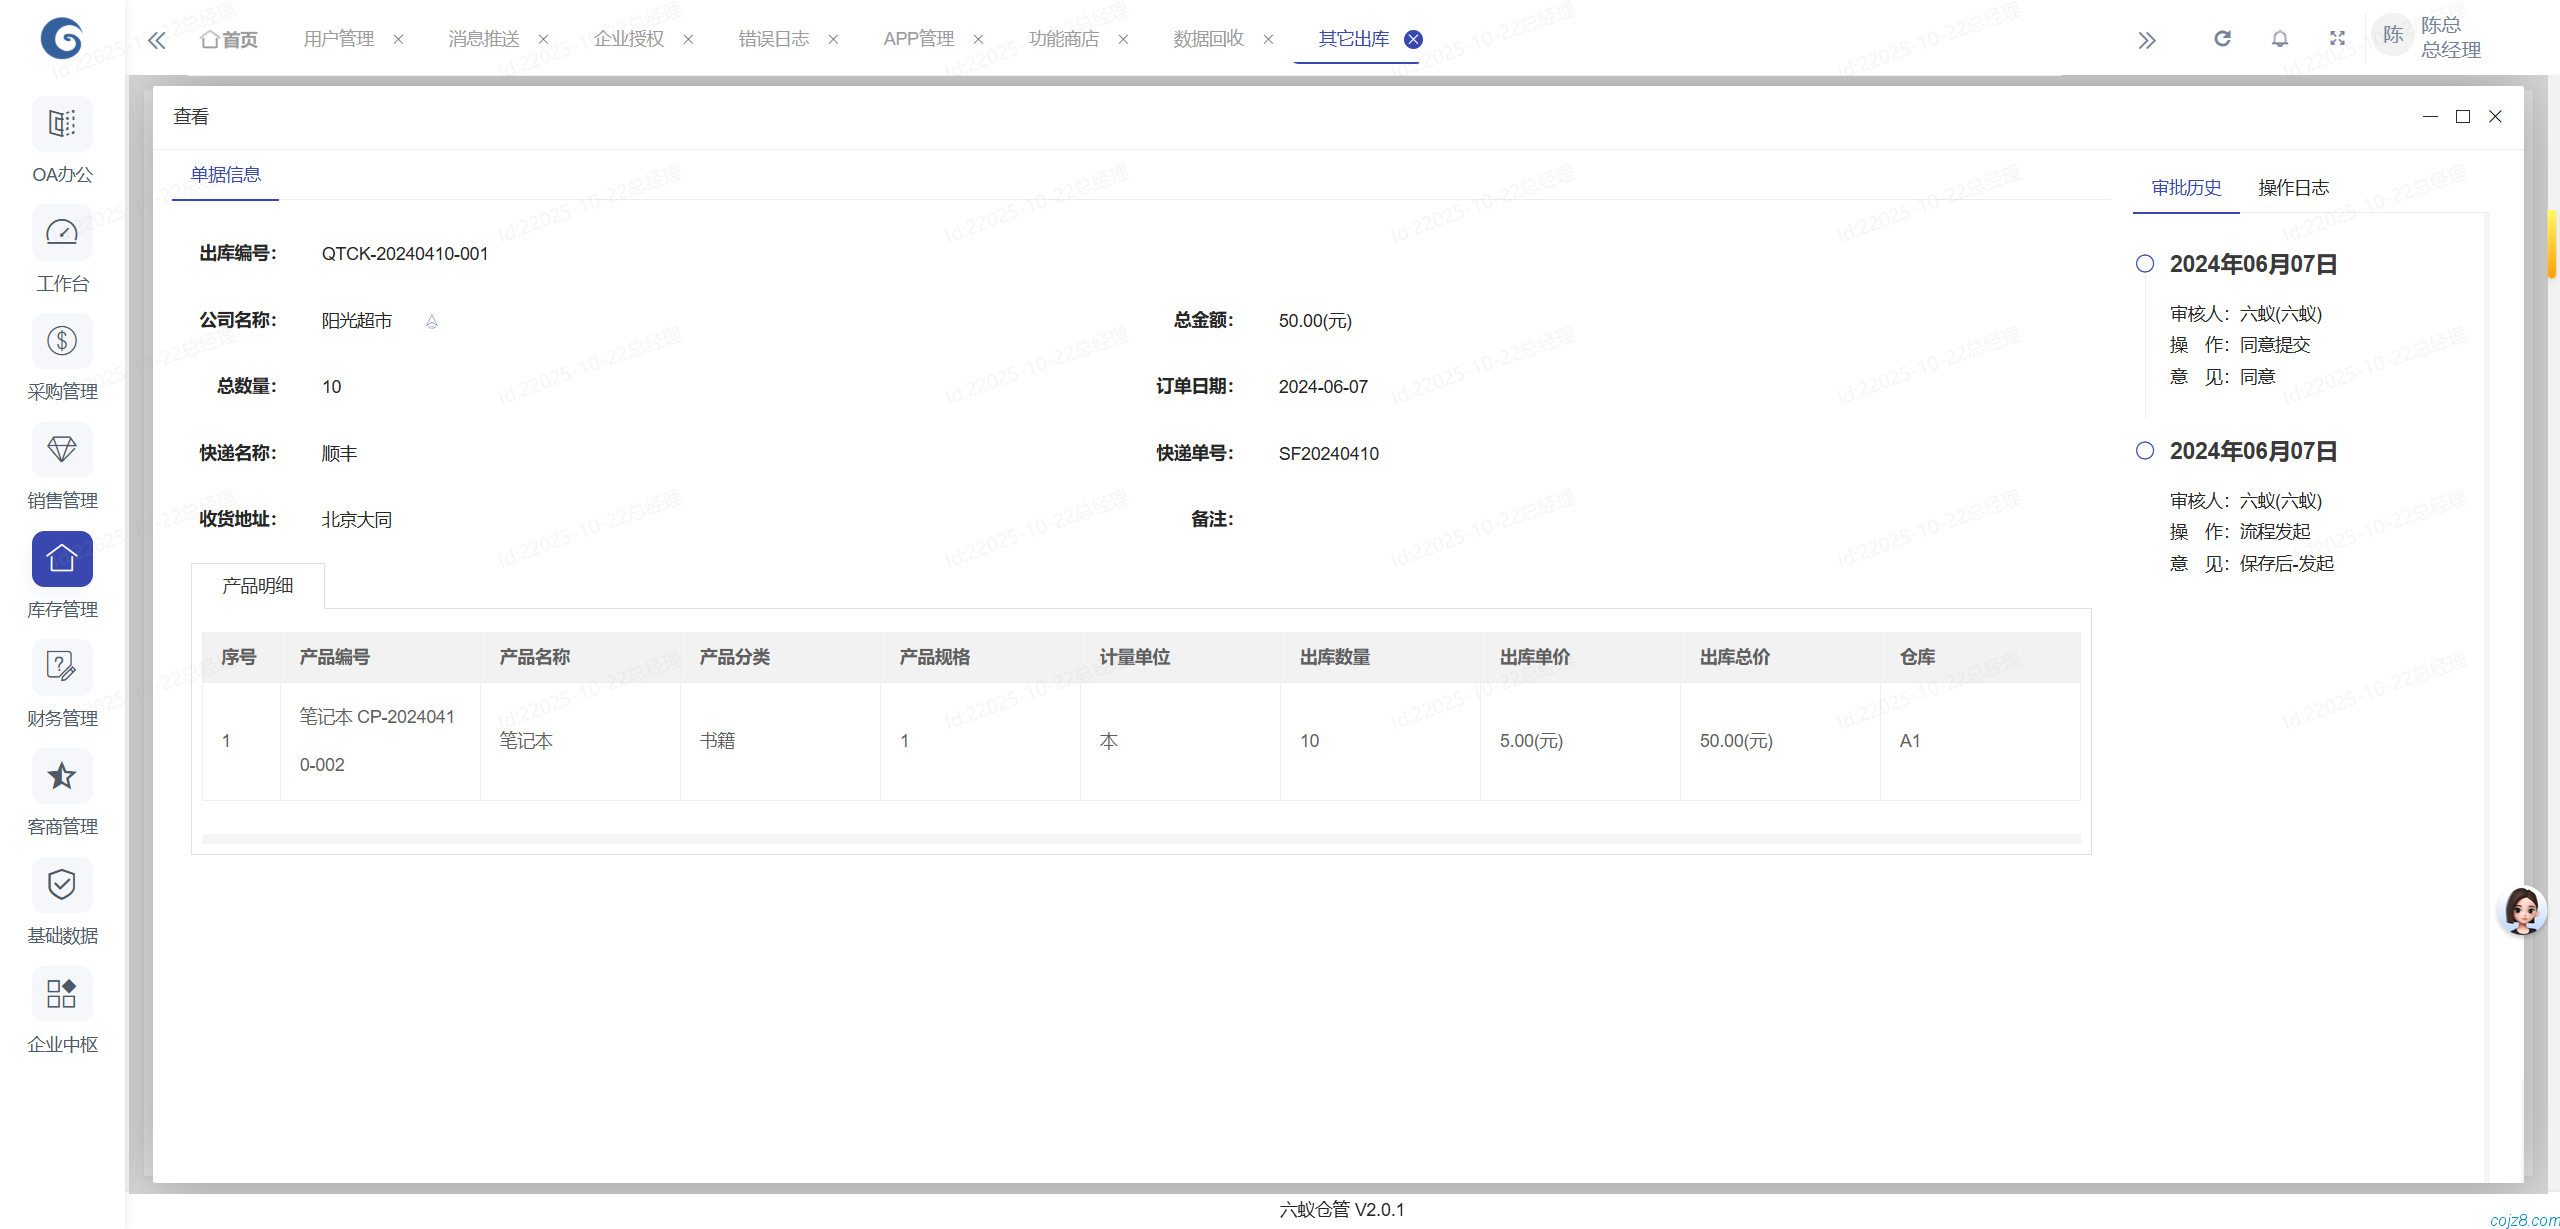The height and width of the screenshot is (1229, 2560).
Task: Maximize the 查看 dialog
Action: pos(2462,116)
